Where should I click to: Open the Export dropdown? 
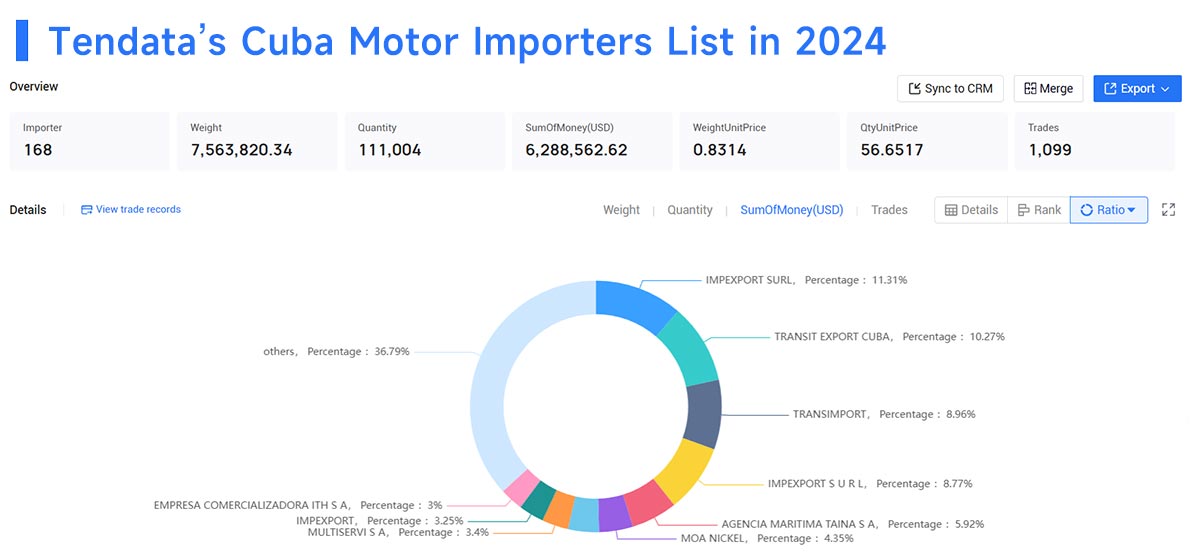coord(1137,89)
